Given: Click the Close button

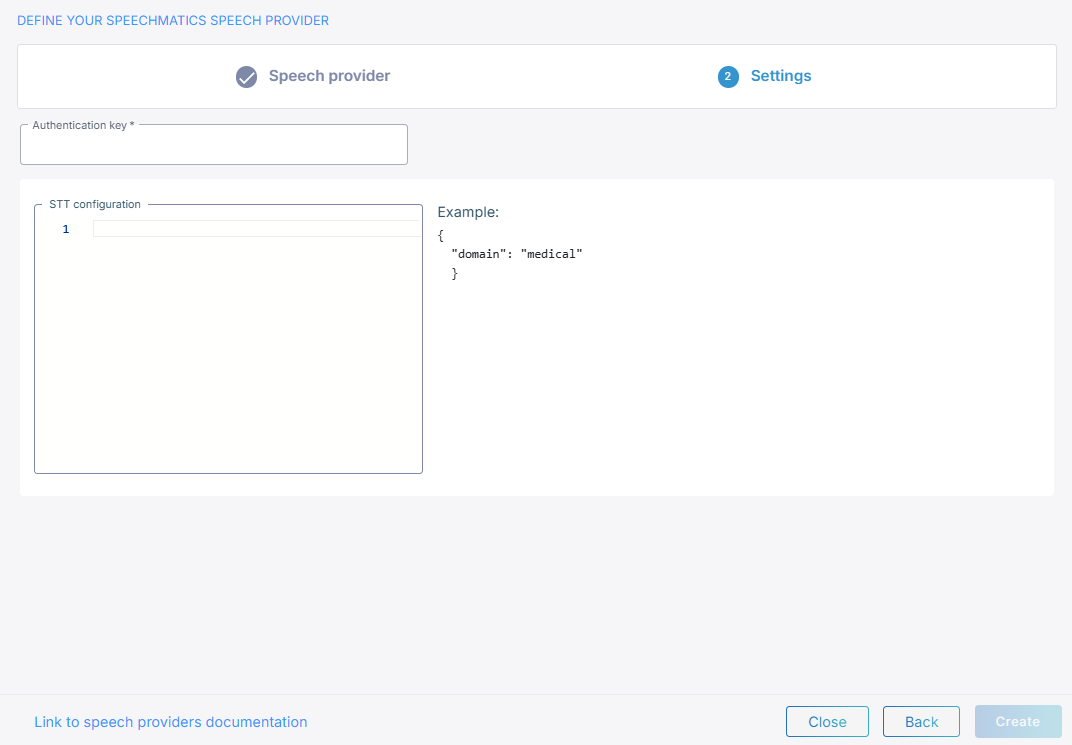Looking at the screenshot, I should 827,722.
